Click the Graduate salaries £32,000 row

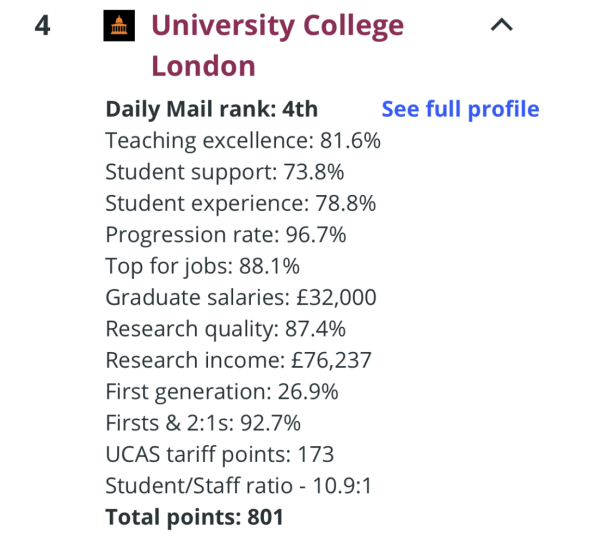(241, 298)
